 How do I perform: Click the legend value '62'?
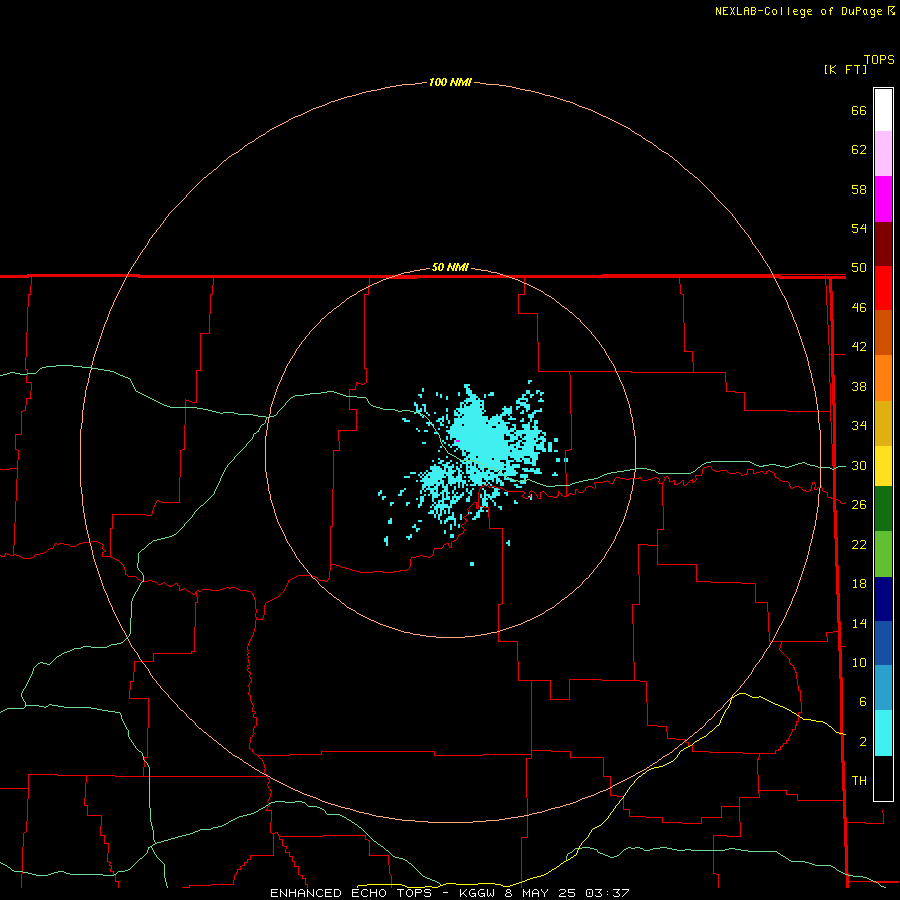tap(859, 150)
